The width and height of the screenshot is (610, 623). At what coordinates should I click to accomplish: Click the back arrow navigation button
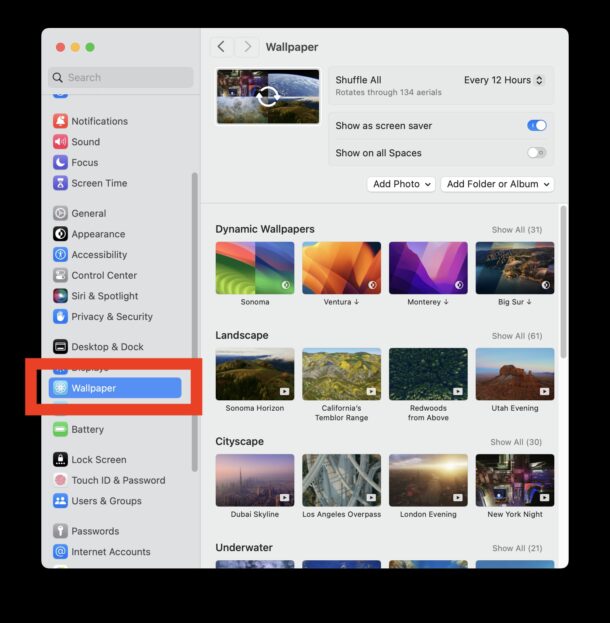tap(222, 47)
